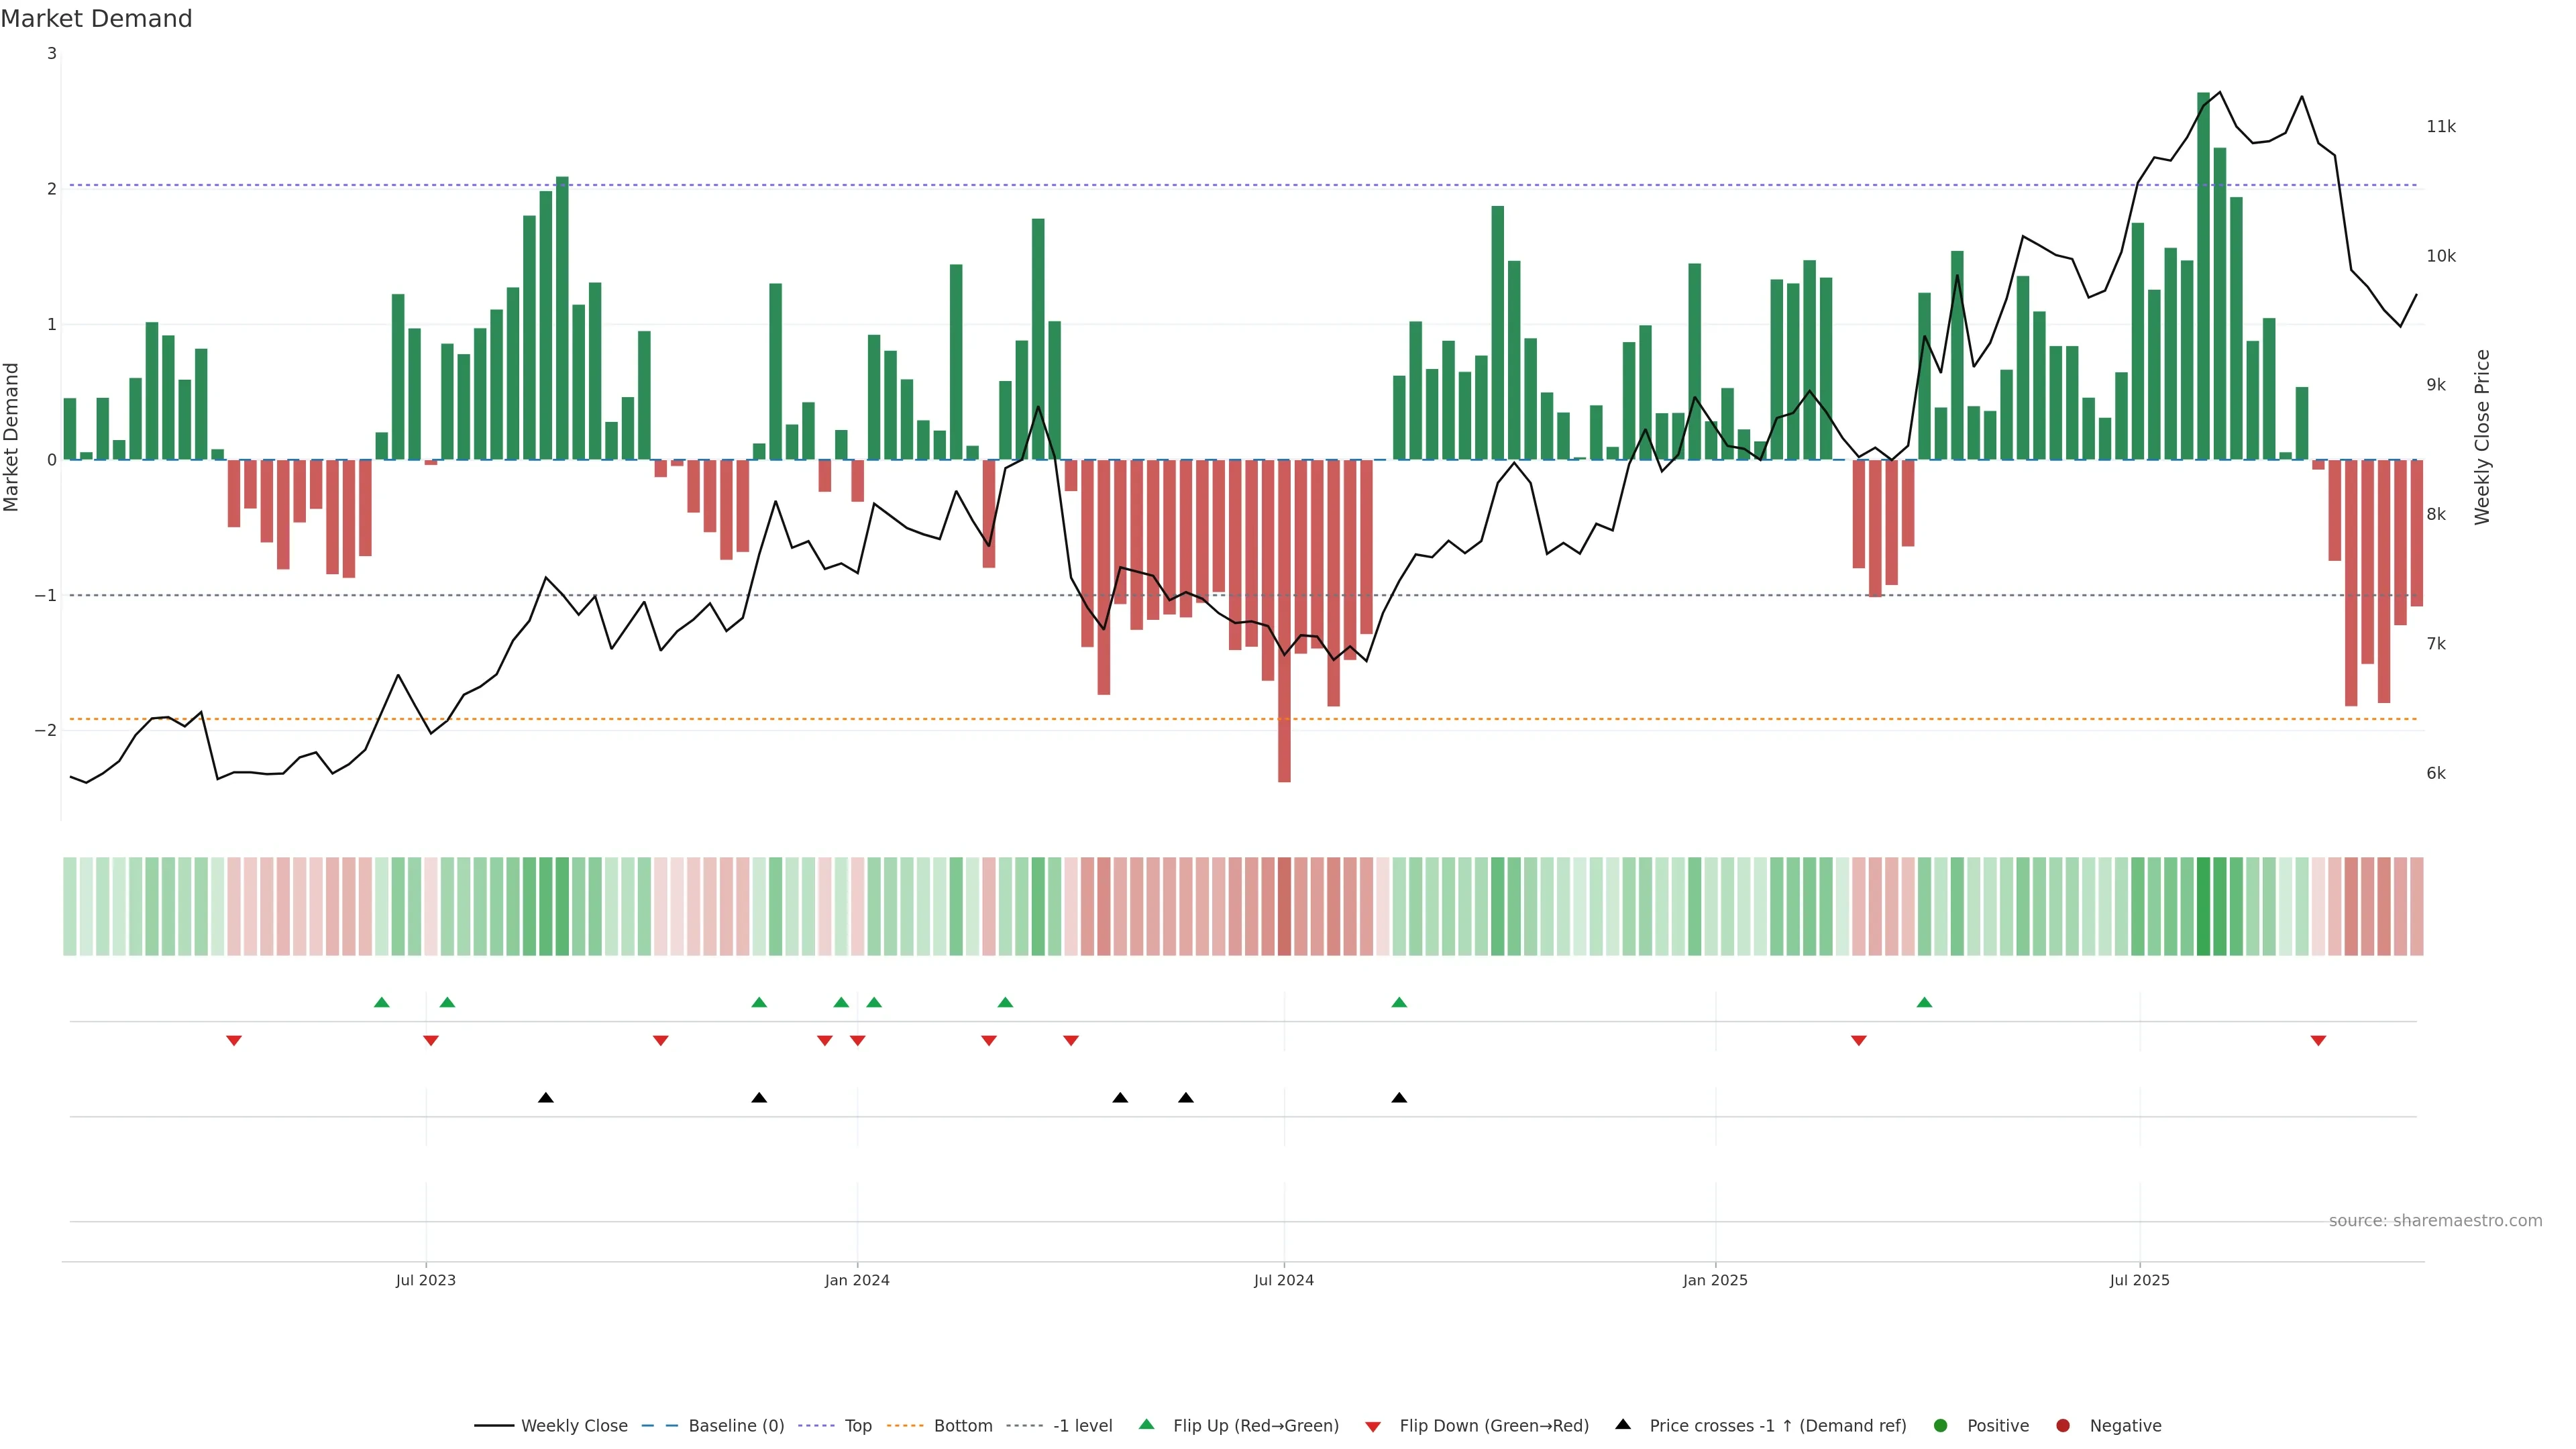Image resolution: width=2576 pixels, height=1449 pixels.
Task: Toggle Top line legend entry
Action: (857, 1425)
